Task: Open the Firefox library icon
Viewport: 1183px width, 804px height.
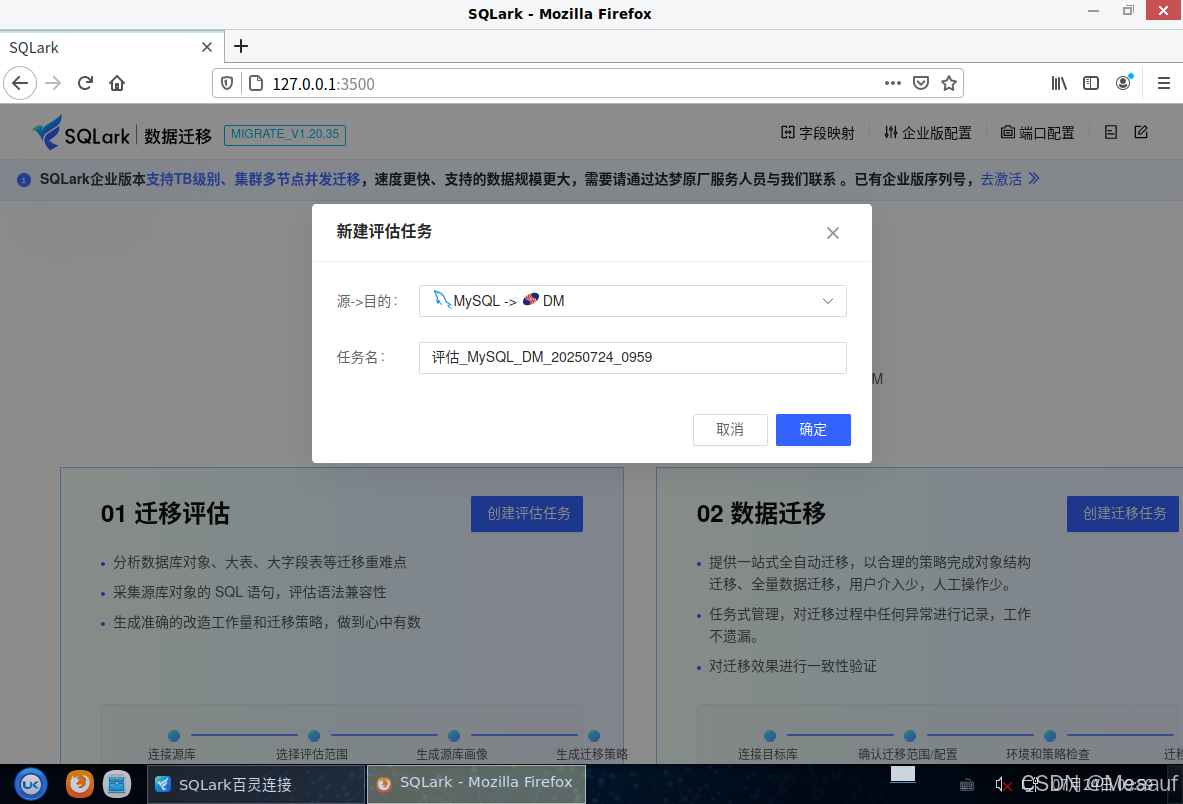Action: [1059, 83]
